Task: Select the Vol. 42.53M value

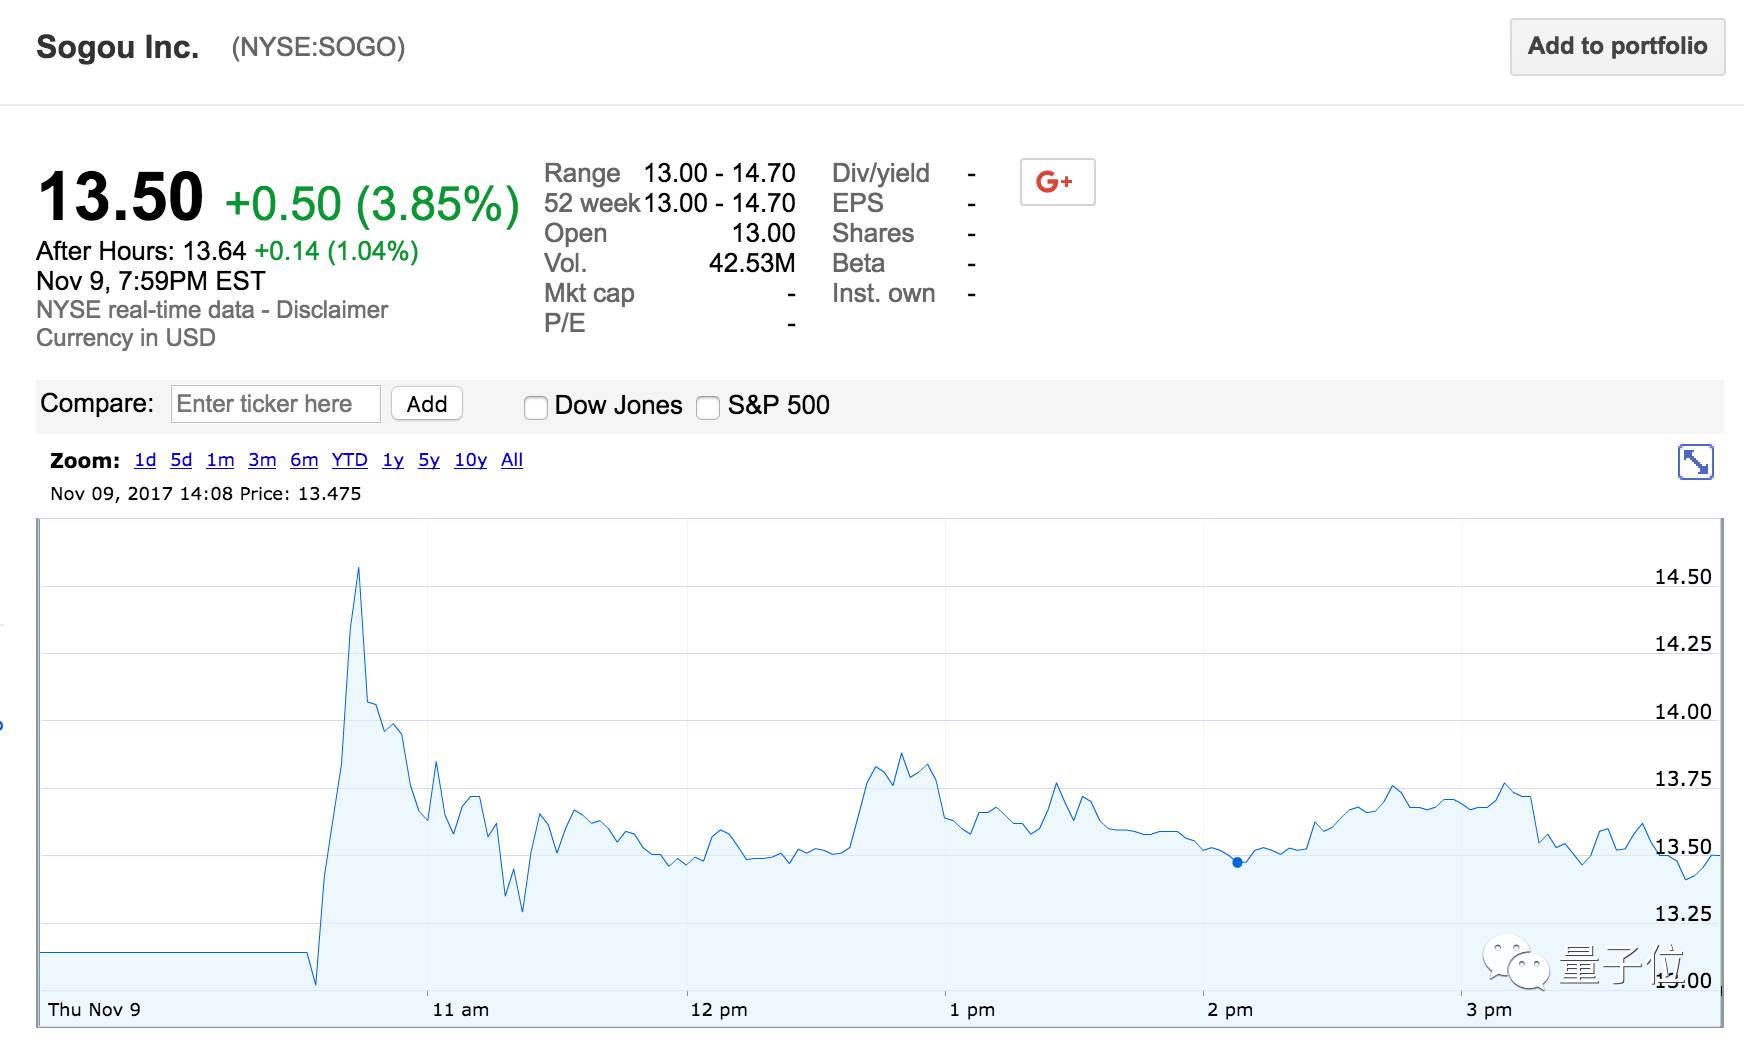Action: pyautogui.click(x=752, y=263)
